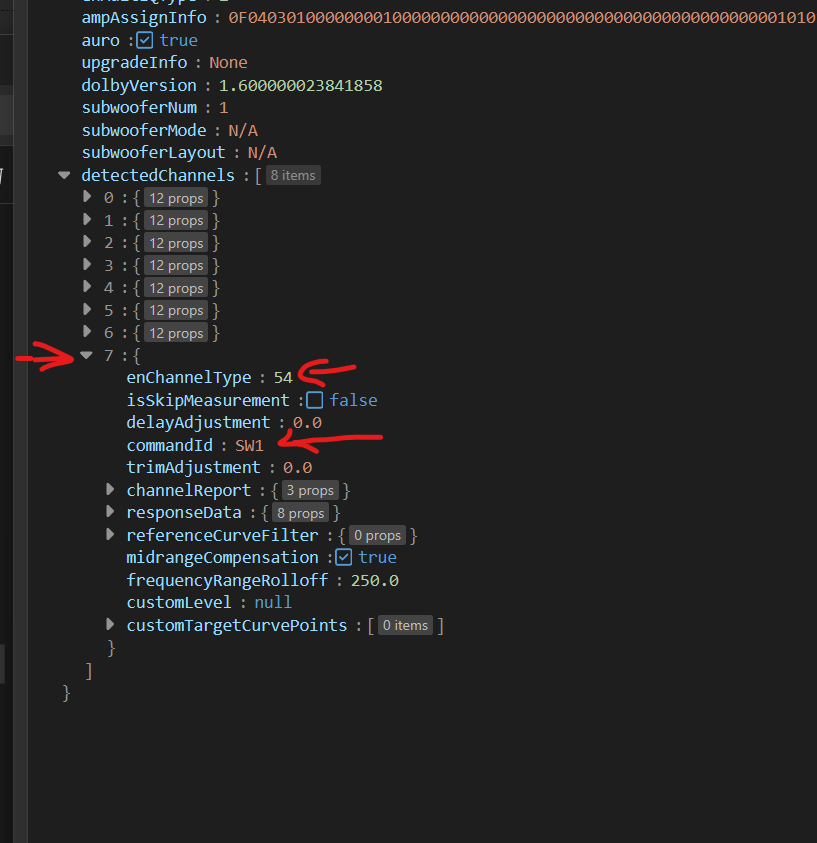Expand detectedChannels item 5
This screenshot has width=817, height=843.
tap(87, 310)
